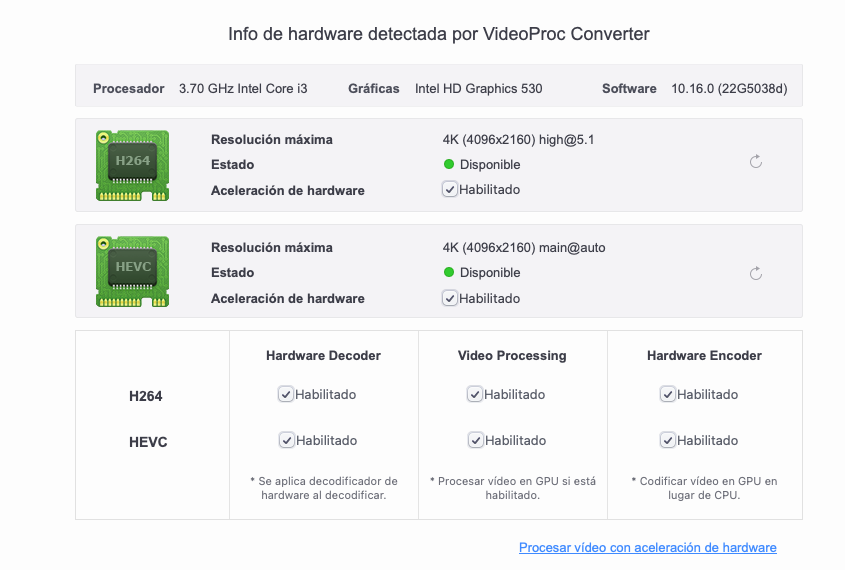Click the Hardware Decoder column header

coord(323,356)
